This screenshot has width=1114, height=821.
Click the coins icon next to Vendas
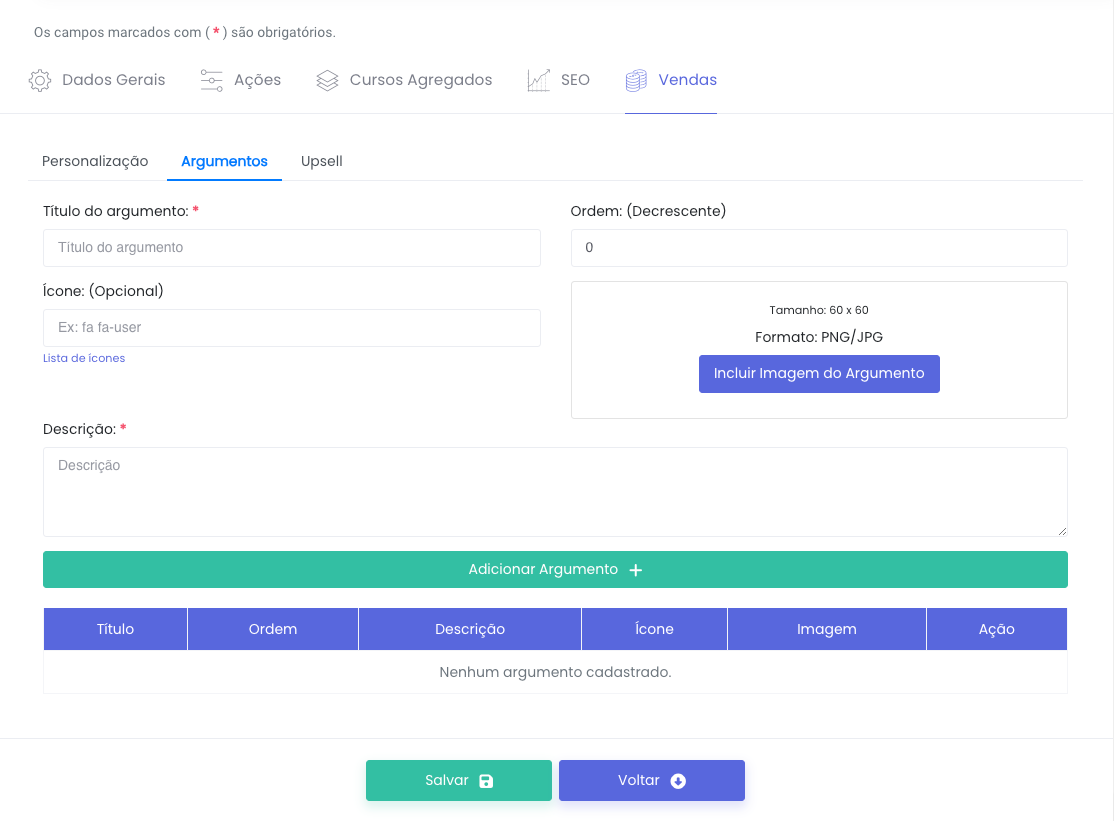pyautogui.click(x=636, y=81)
